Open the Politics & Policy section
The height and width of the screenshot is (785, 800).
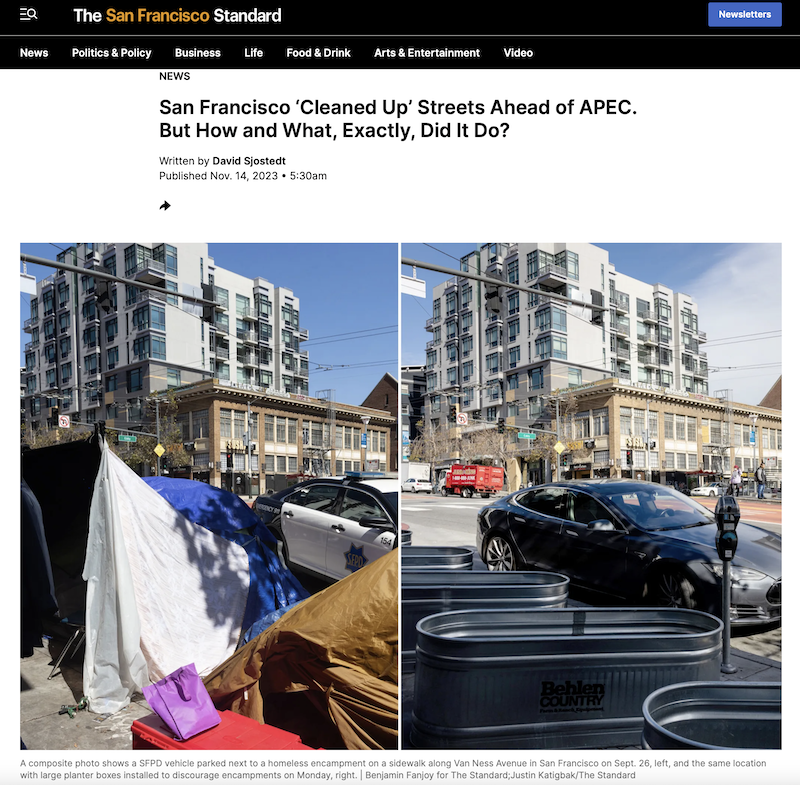click(x=111, y=53)
